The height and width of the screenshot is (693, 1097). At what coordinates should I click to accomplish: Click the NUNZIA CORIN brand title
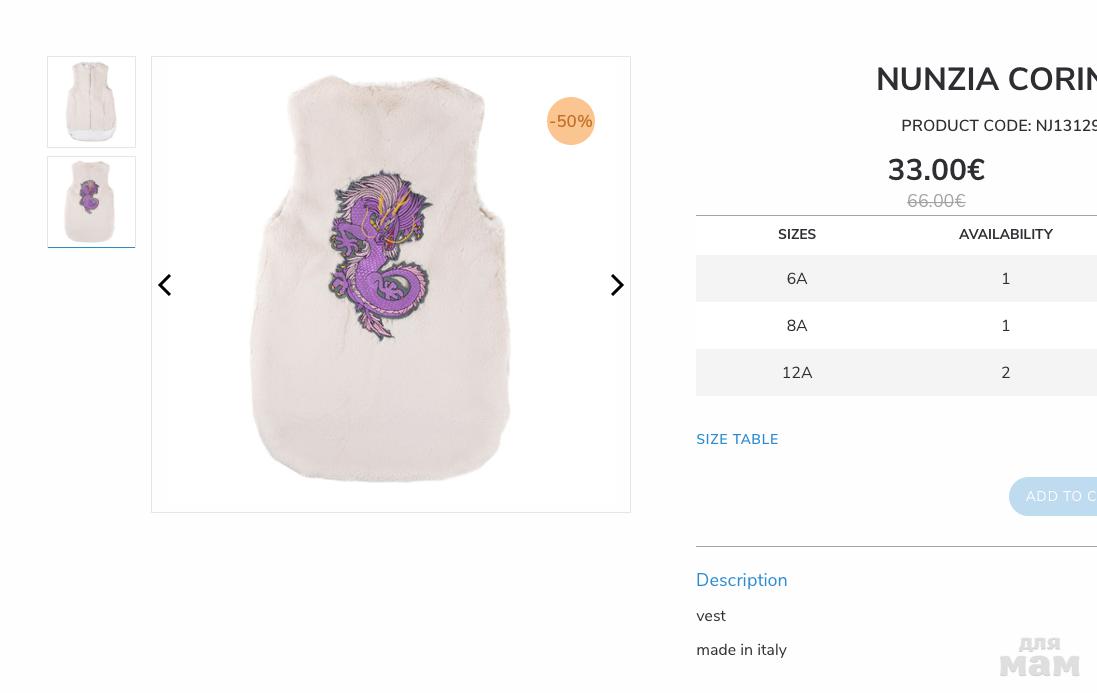tap(985, 80)
